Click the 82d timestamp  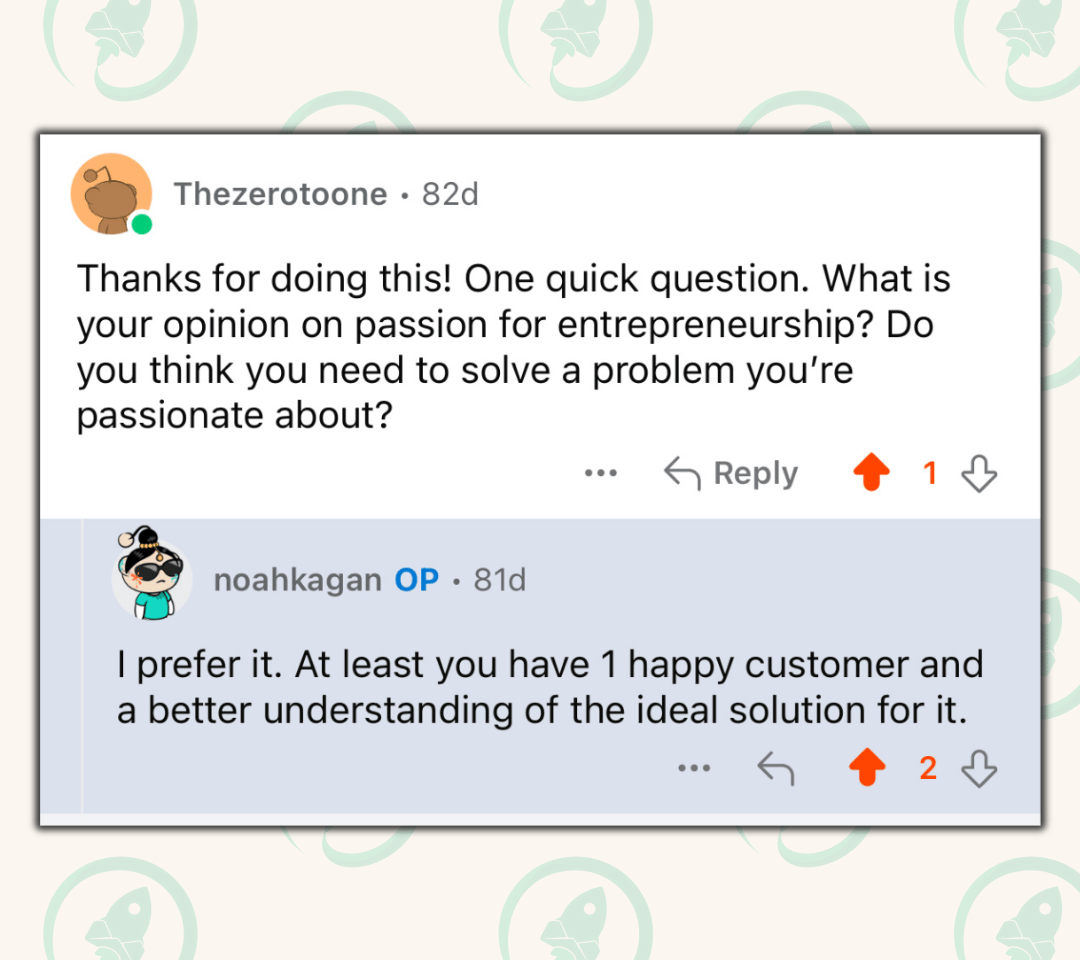[x=450, y=194]
